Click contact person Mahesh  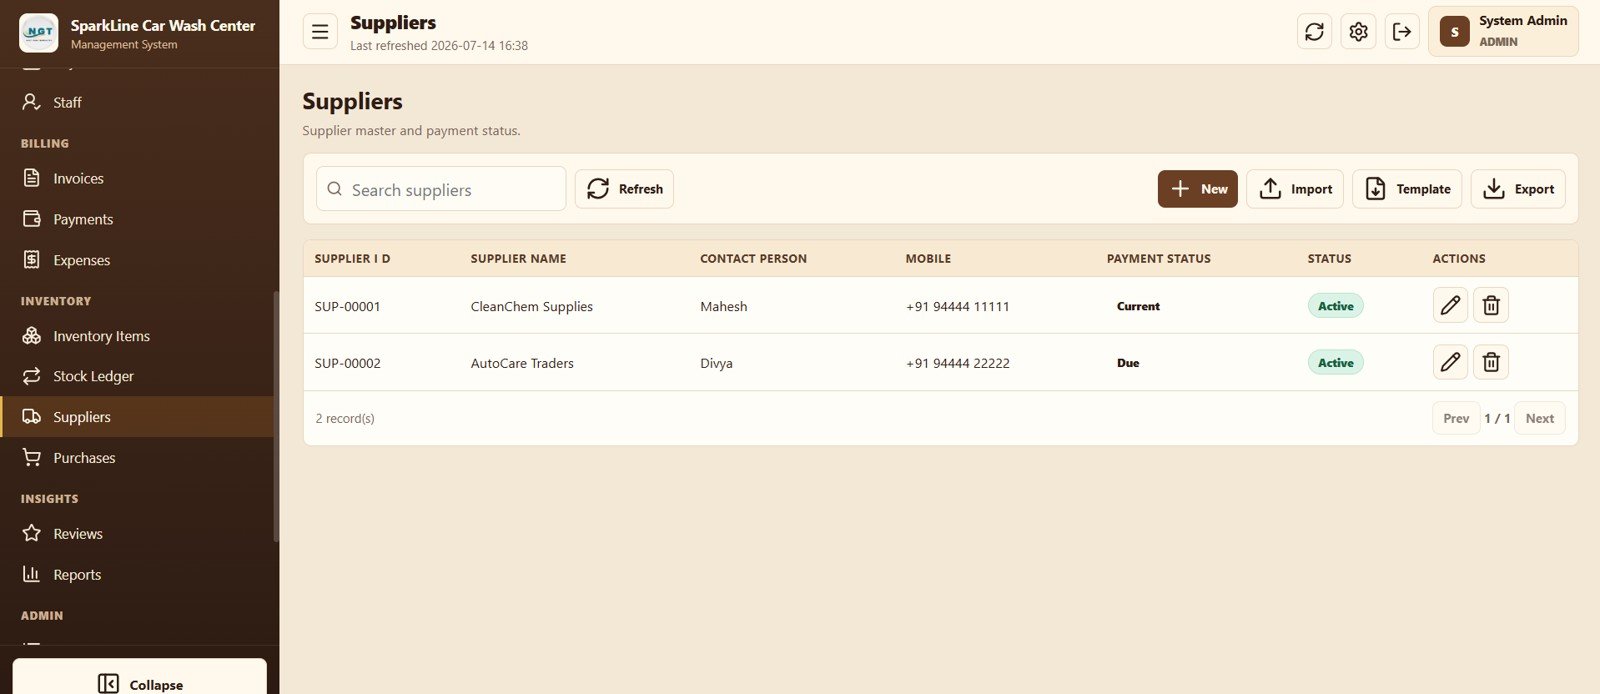coord(723,306)
